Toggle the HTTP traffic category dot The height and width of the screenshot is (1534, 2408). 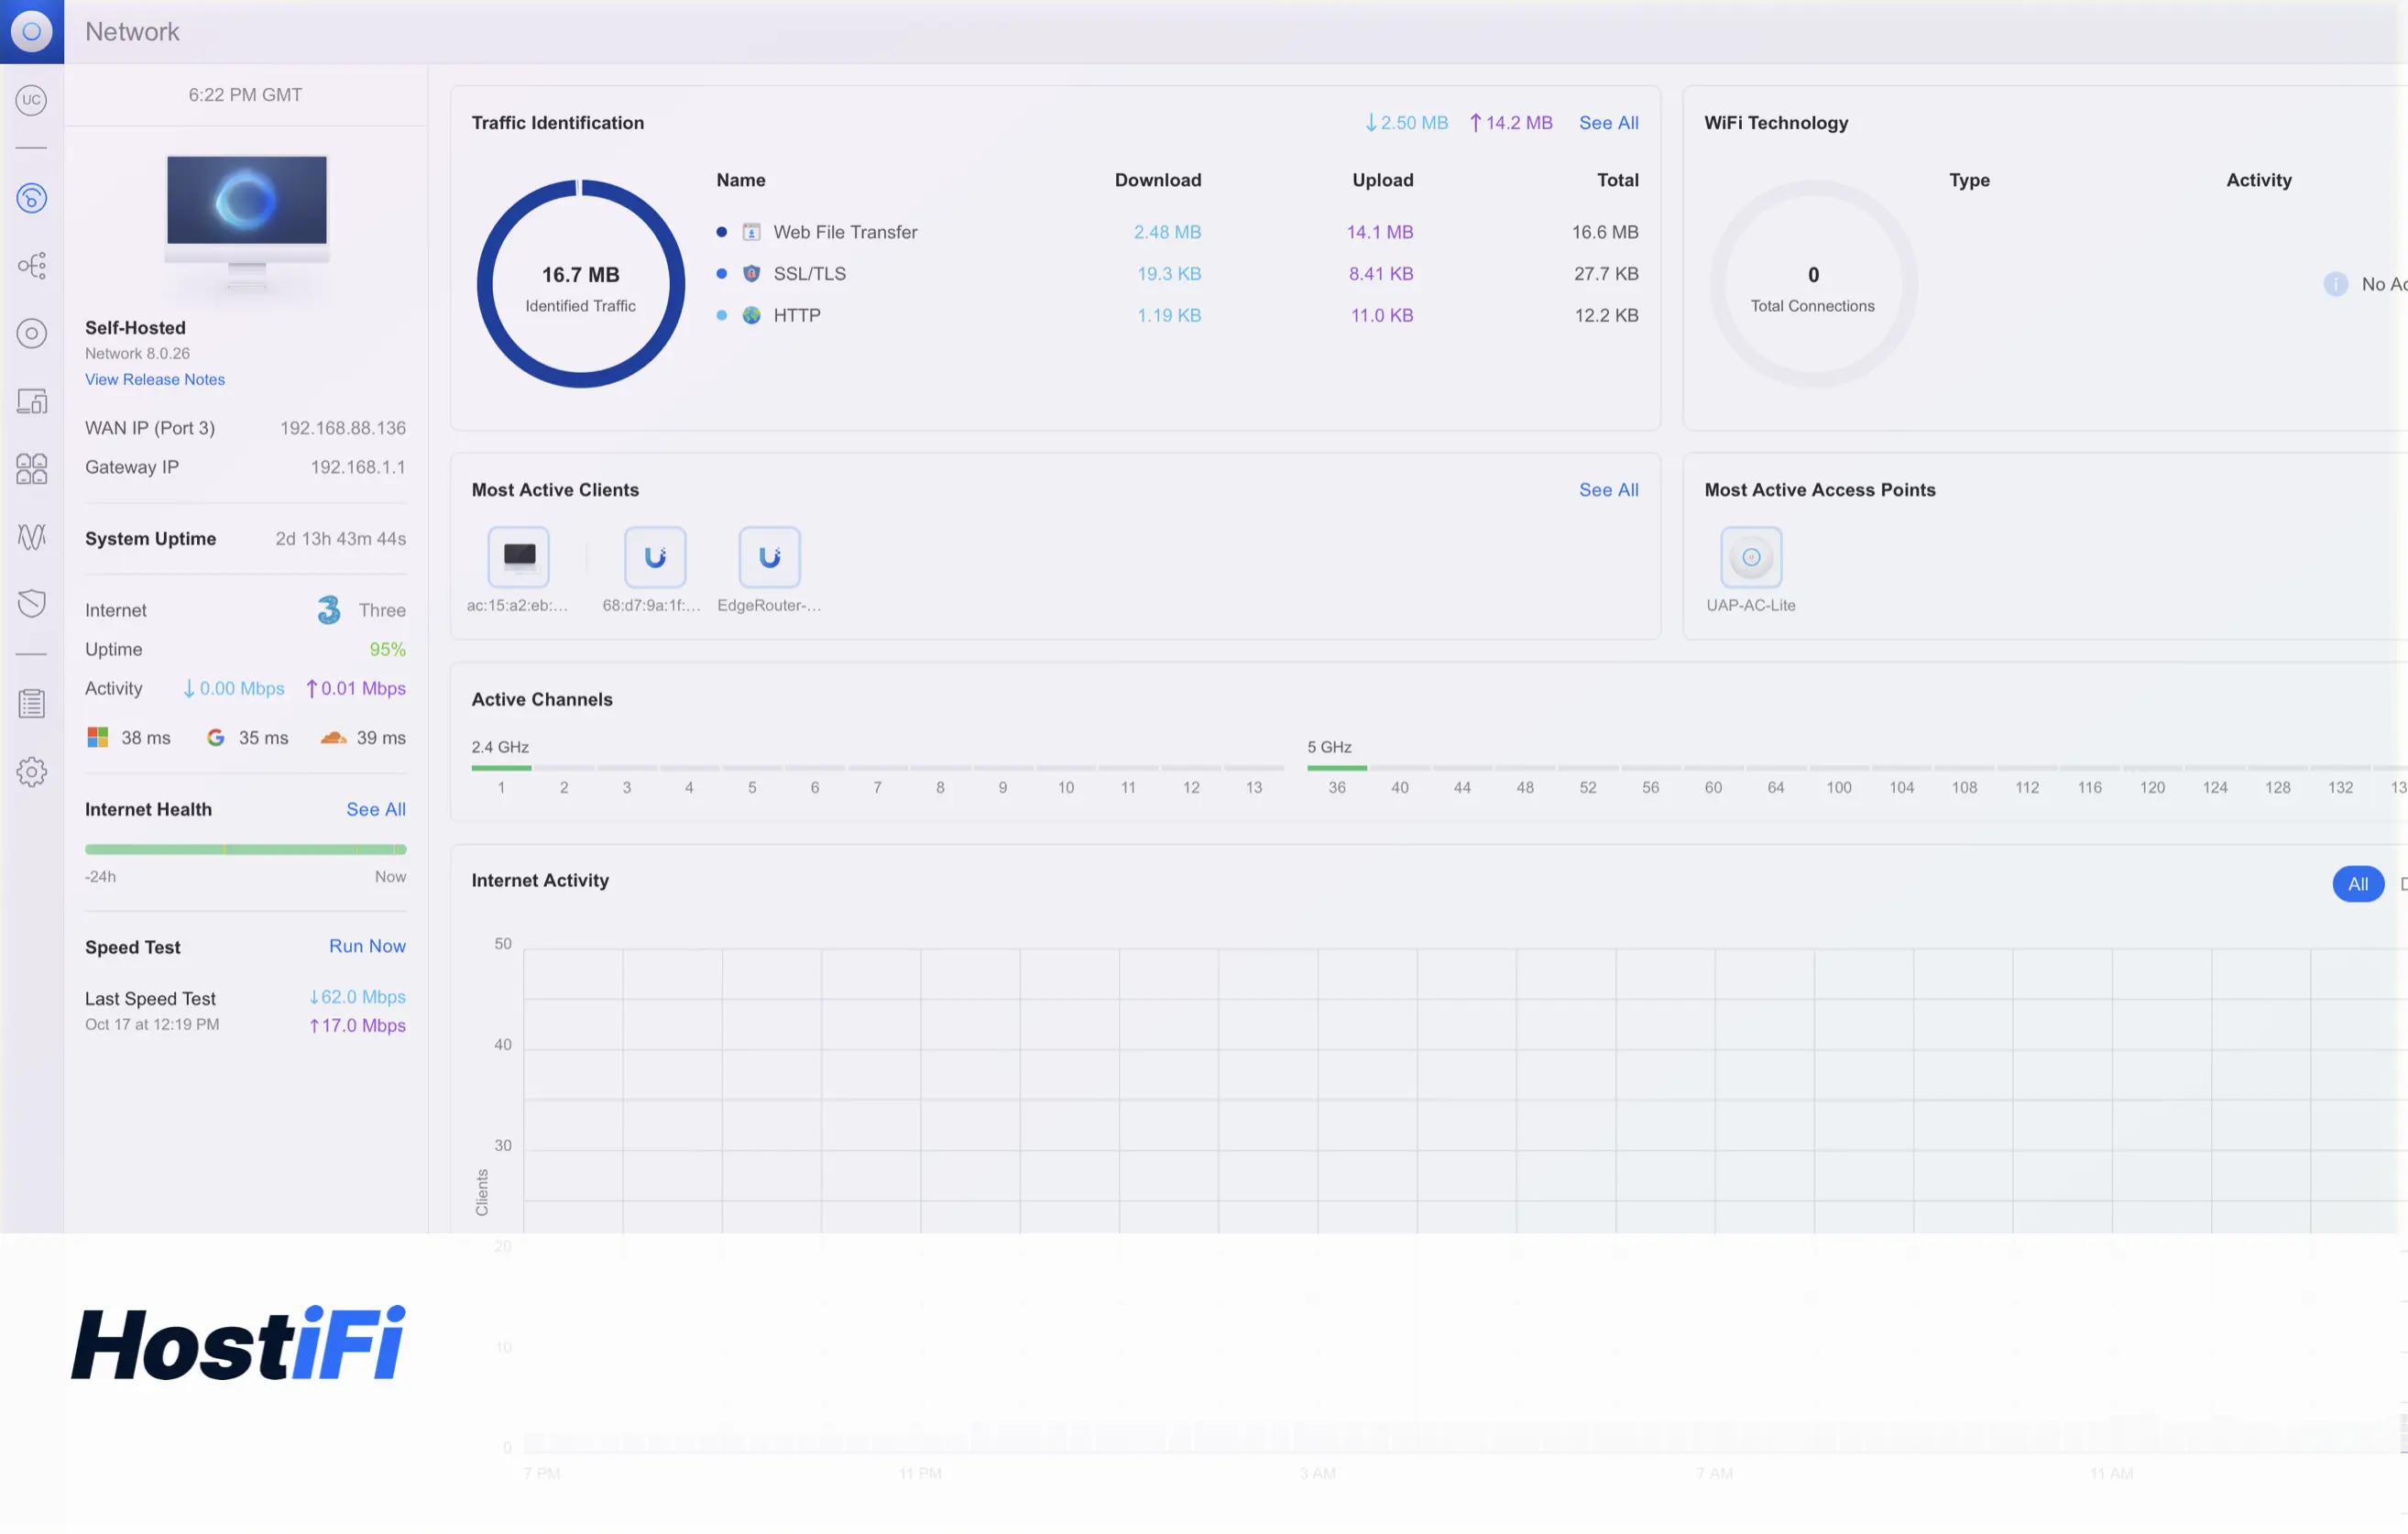point(722,315)
